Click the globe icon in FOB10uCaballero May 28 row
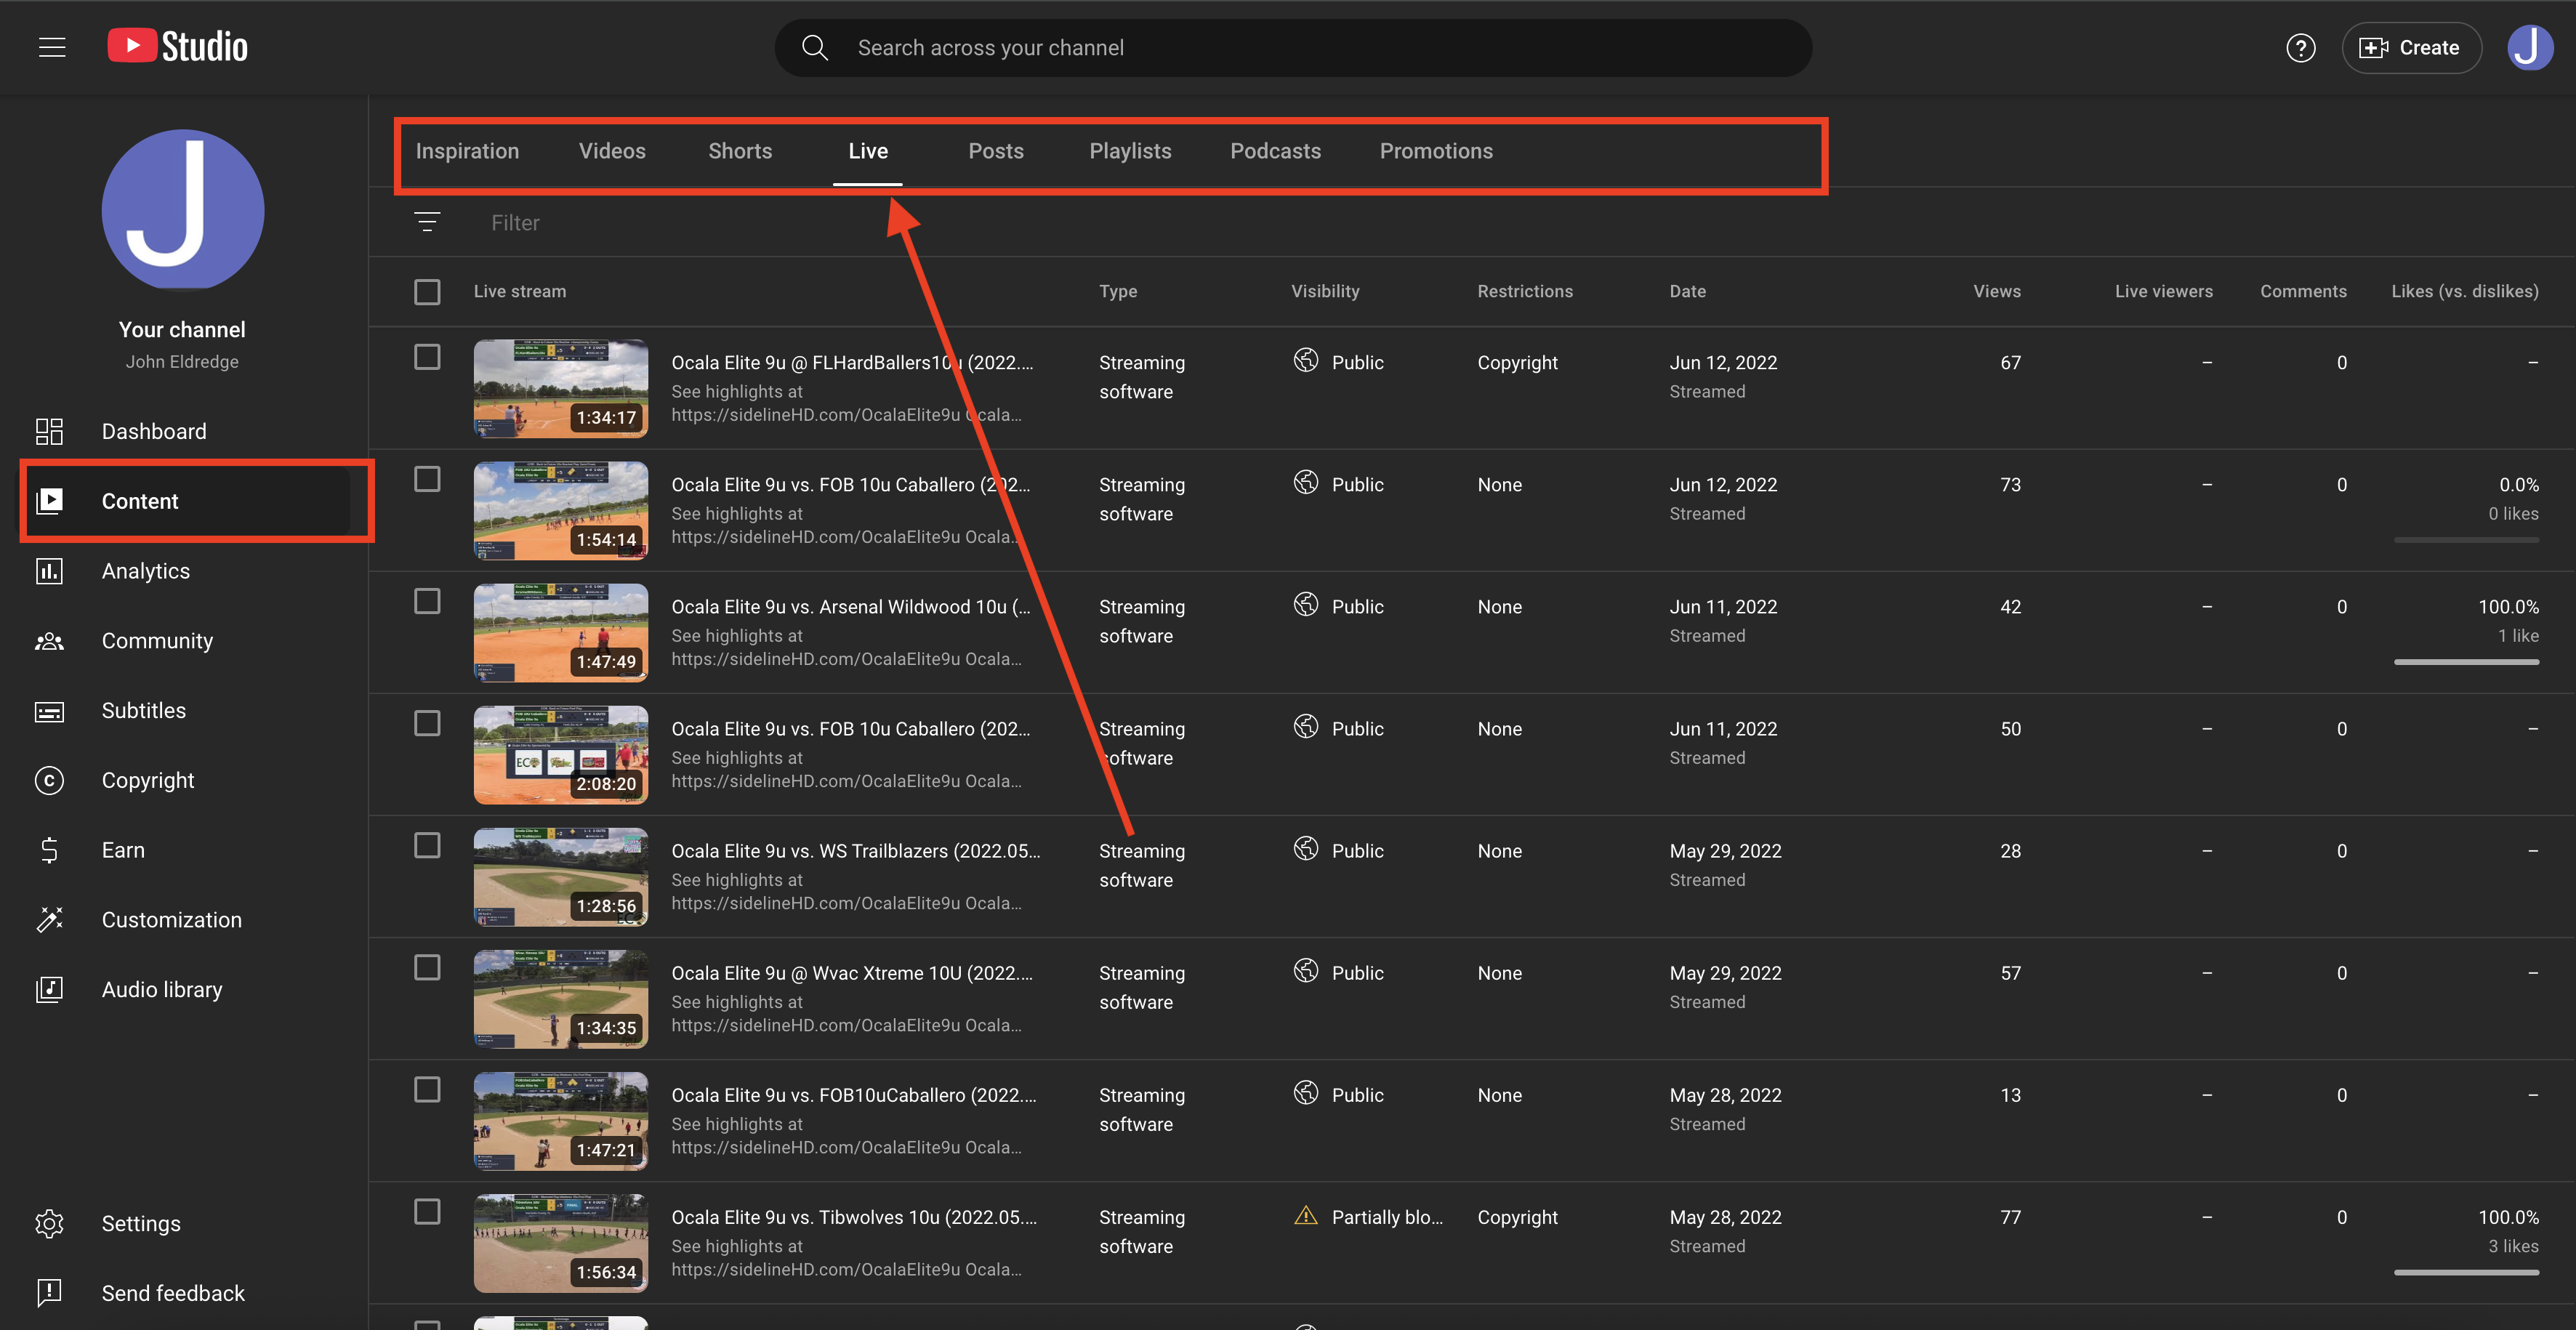 [1305, 1092]
